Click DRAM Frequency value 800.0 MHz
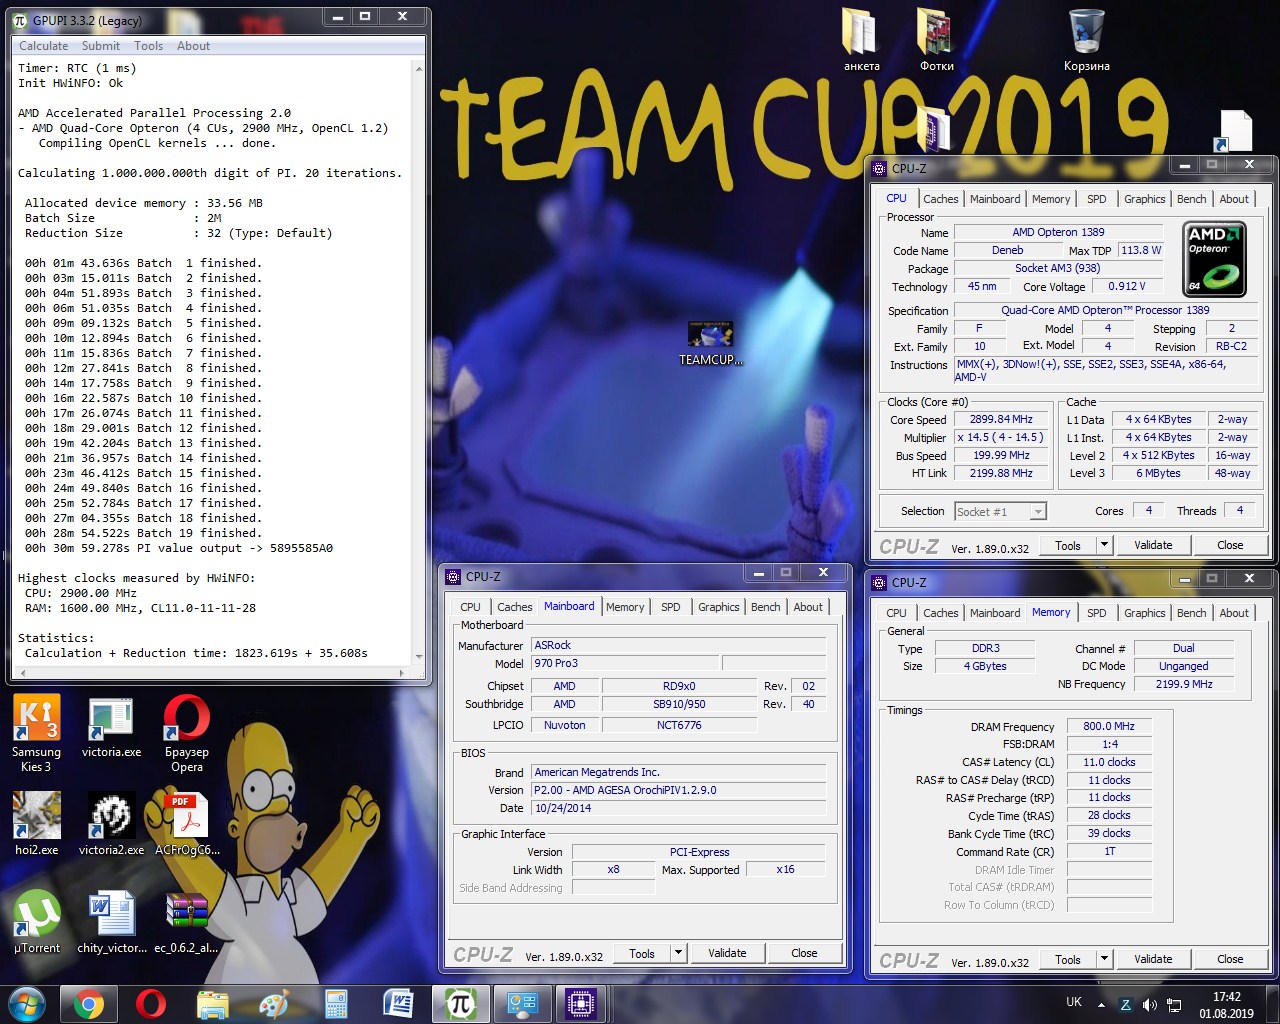 (x=1109, y=726)
